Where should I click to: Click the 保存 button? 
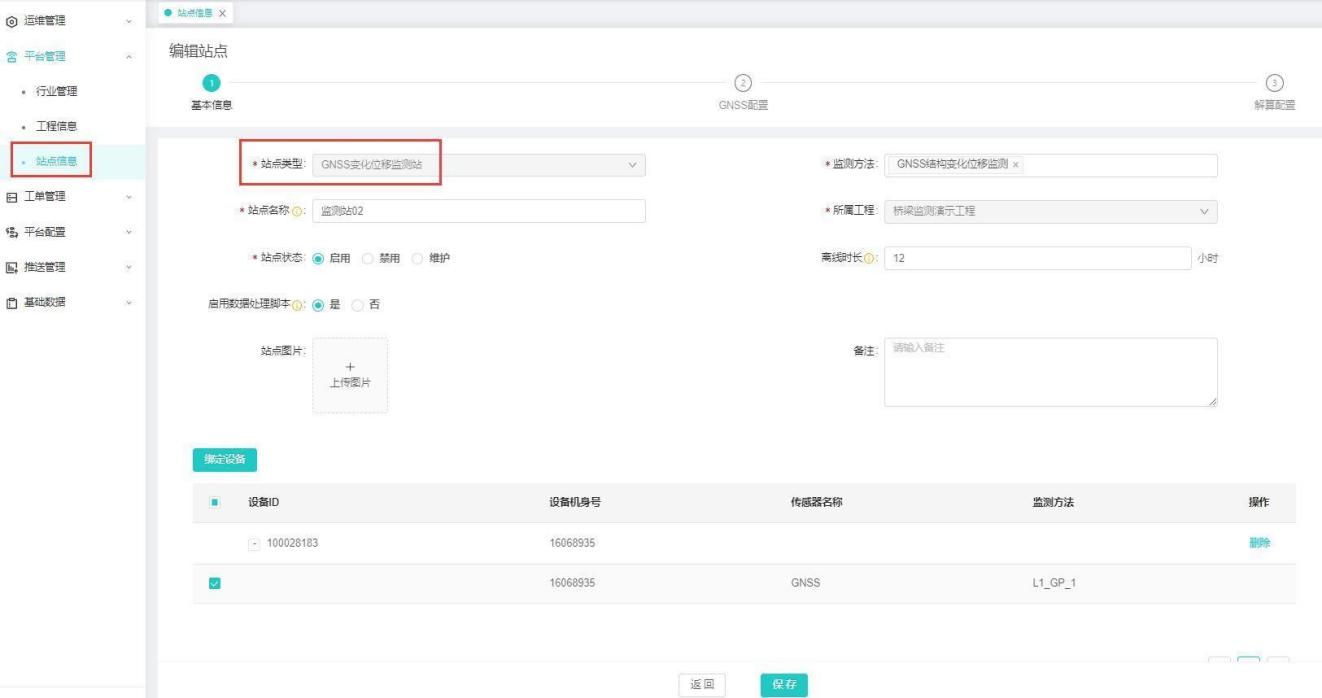[x=783, y=684]
